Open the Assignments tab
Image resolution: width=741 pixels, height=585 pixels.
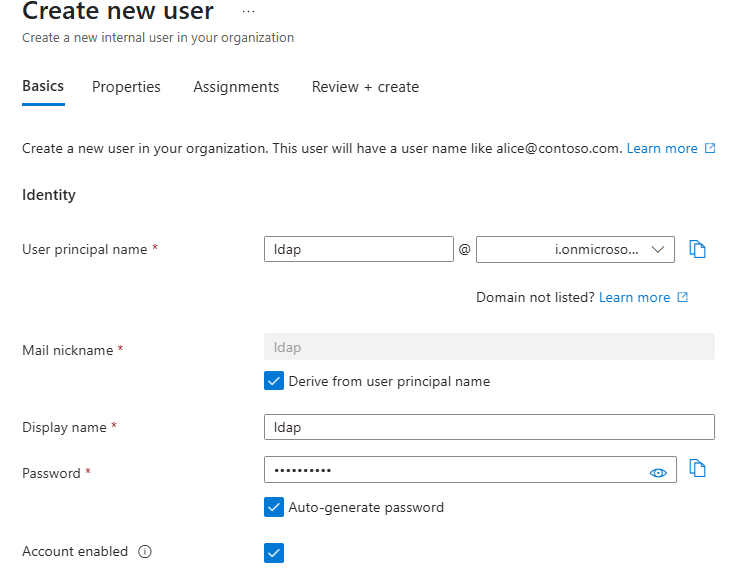point(236,87)
